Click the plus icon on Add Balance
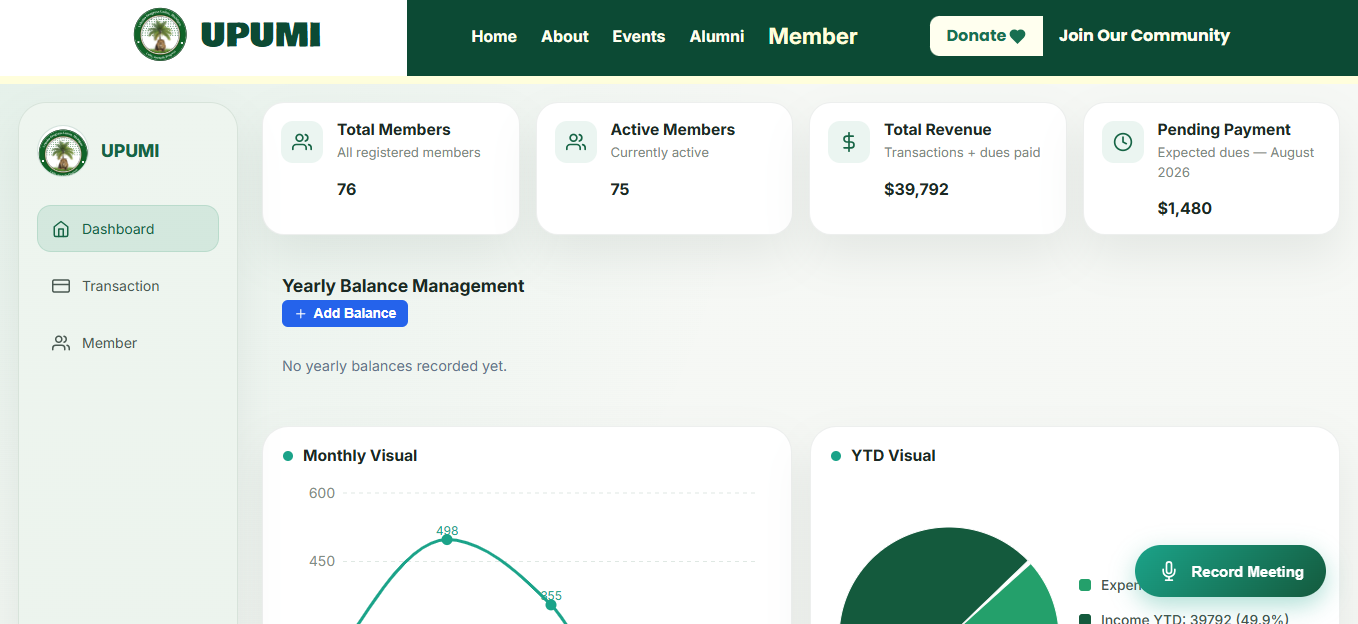 point(301,314)
